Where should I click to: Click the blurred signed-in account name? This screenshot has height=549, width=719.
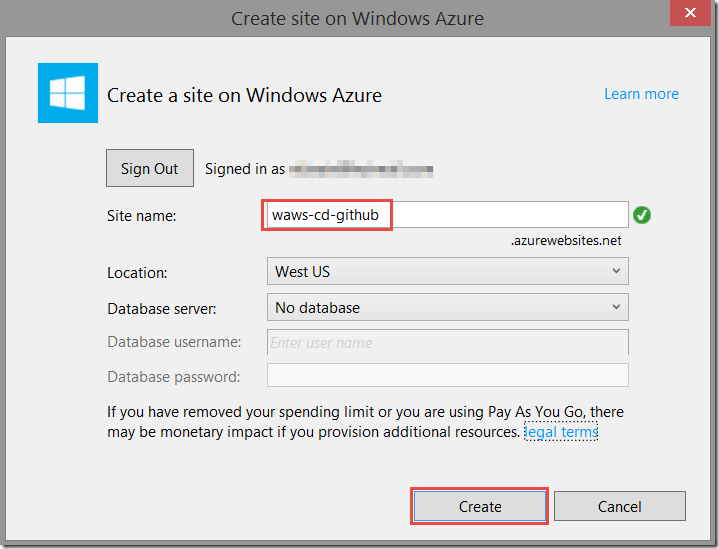[361, 169]
